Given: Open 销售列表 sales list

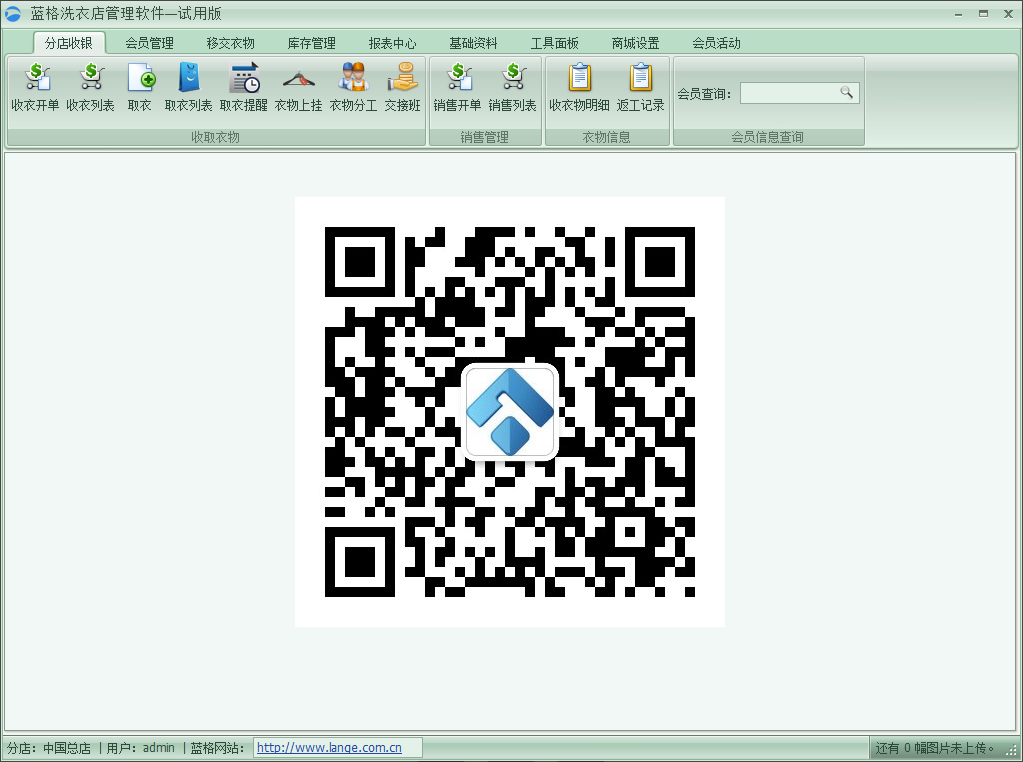Looking at the screenshot, I should [x=512, y=87].
